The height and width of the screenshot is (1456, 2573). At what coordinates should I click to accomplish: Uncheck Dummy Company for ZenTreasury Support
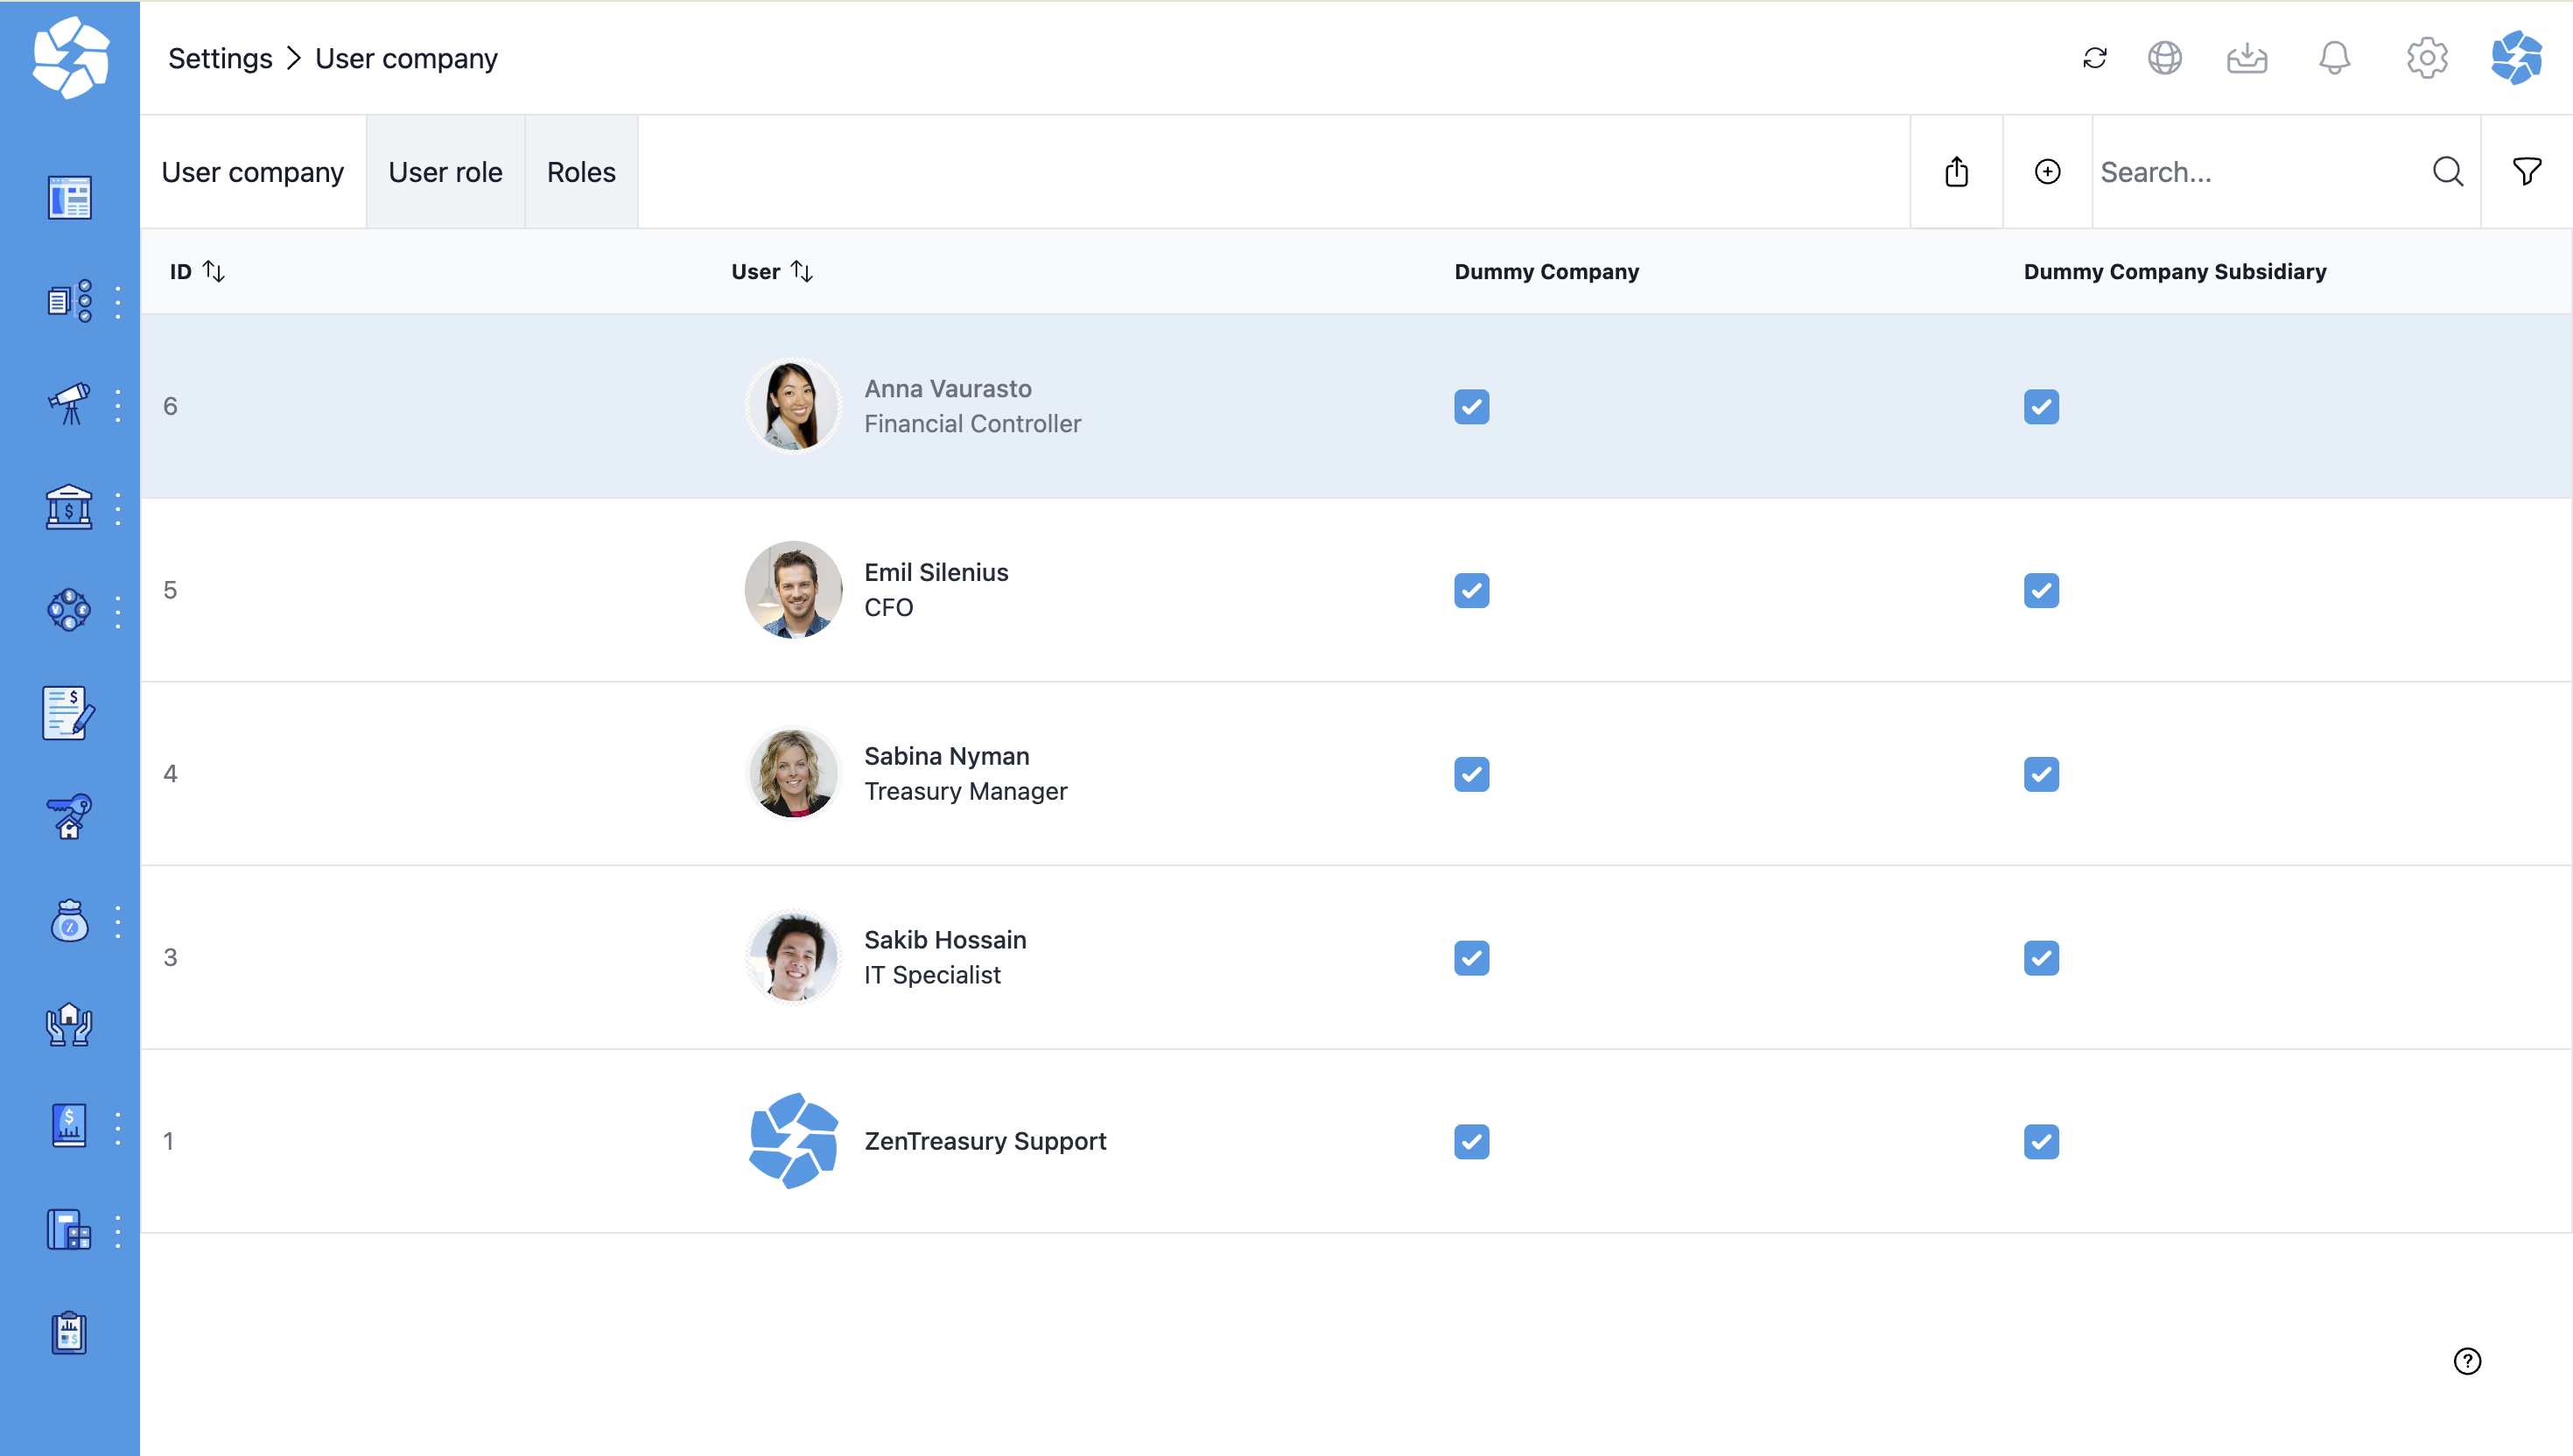coord(1471,1142)
